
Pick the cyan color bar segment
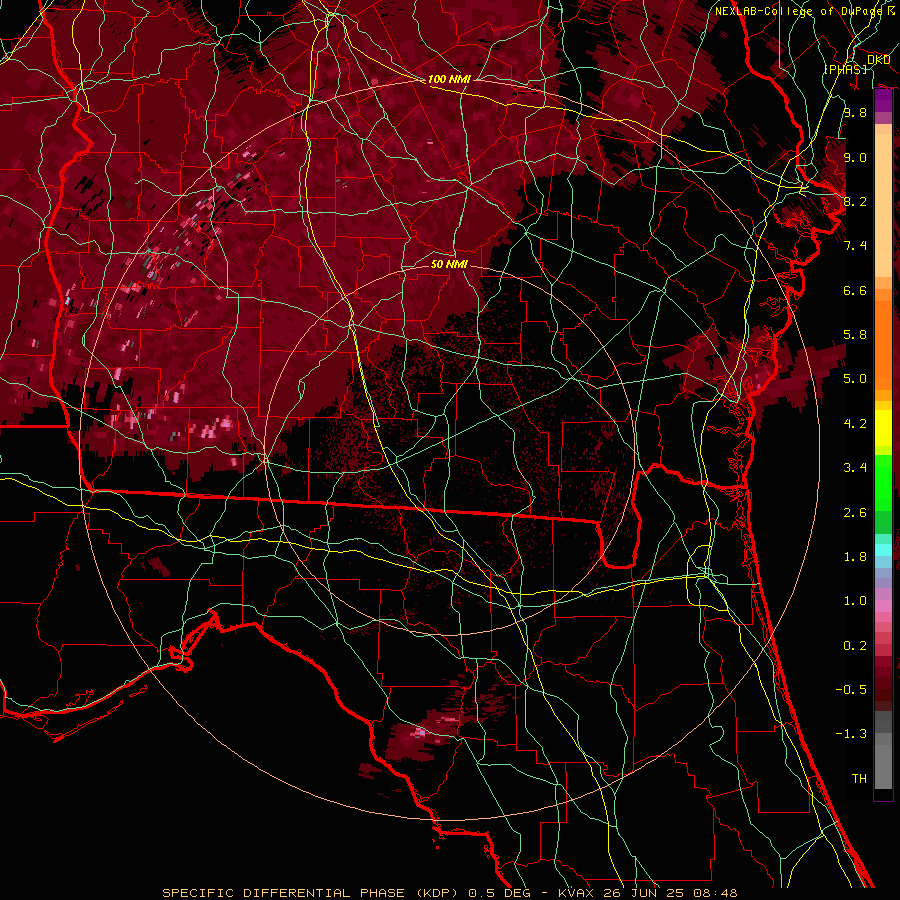883,550
